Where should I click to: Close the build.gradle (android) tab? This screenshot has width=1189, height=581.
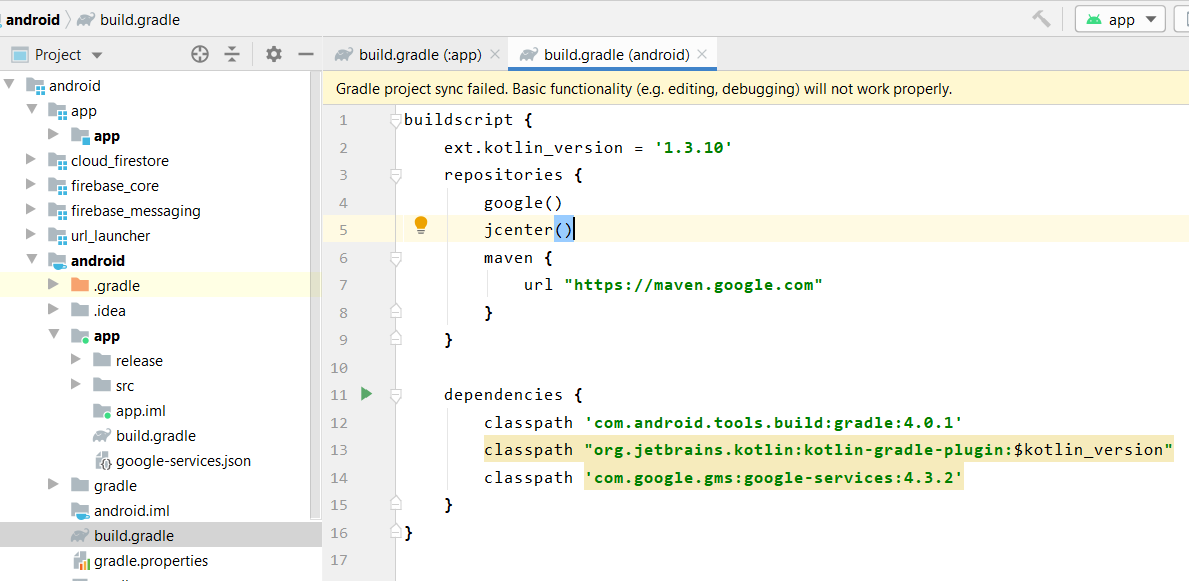tap(701, 55)
